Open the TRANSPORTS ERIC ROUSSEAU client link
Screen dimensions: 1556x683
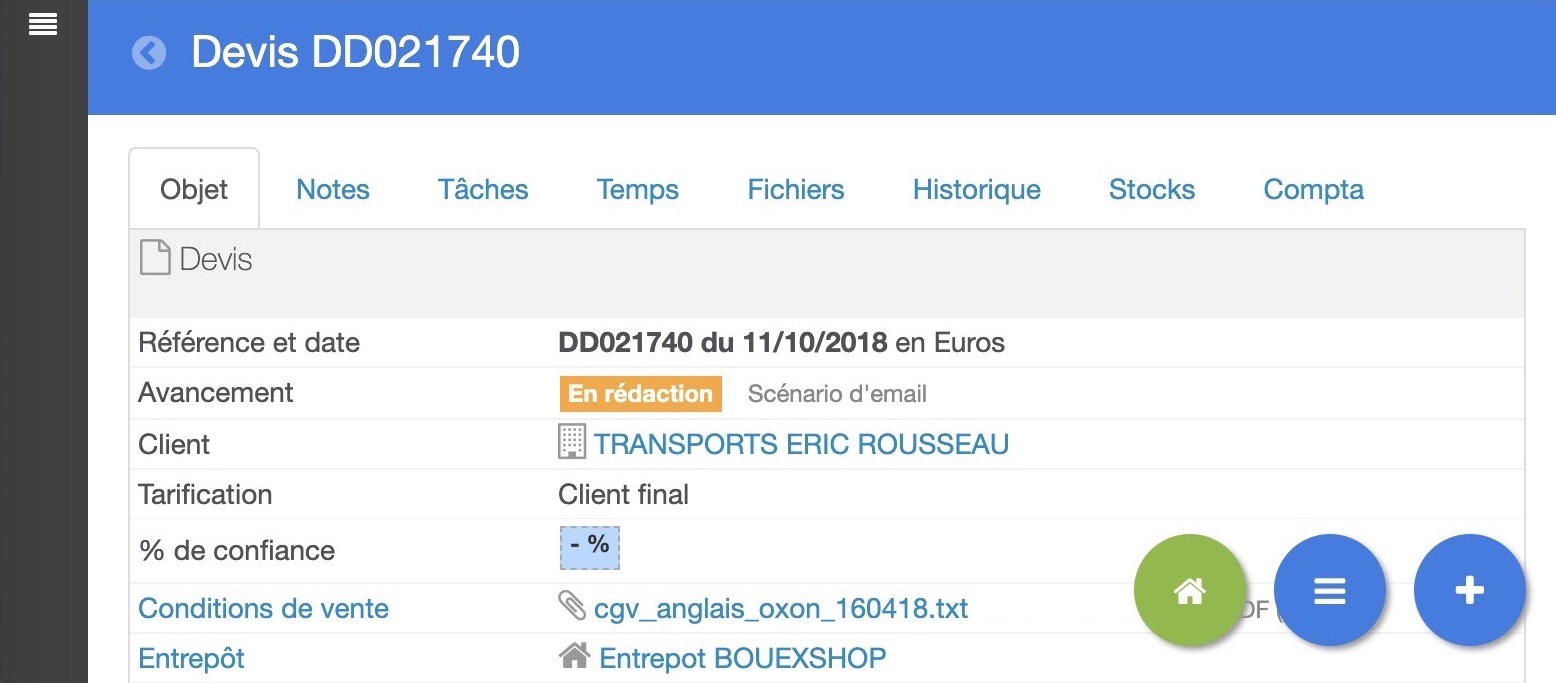[801, 444]
